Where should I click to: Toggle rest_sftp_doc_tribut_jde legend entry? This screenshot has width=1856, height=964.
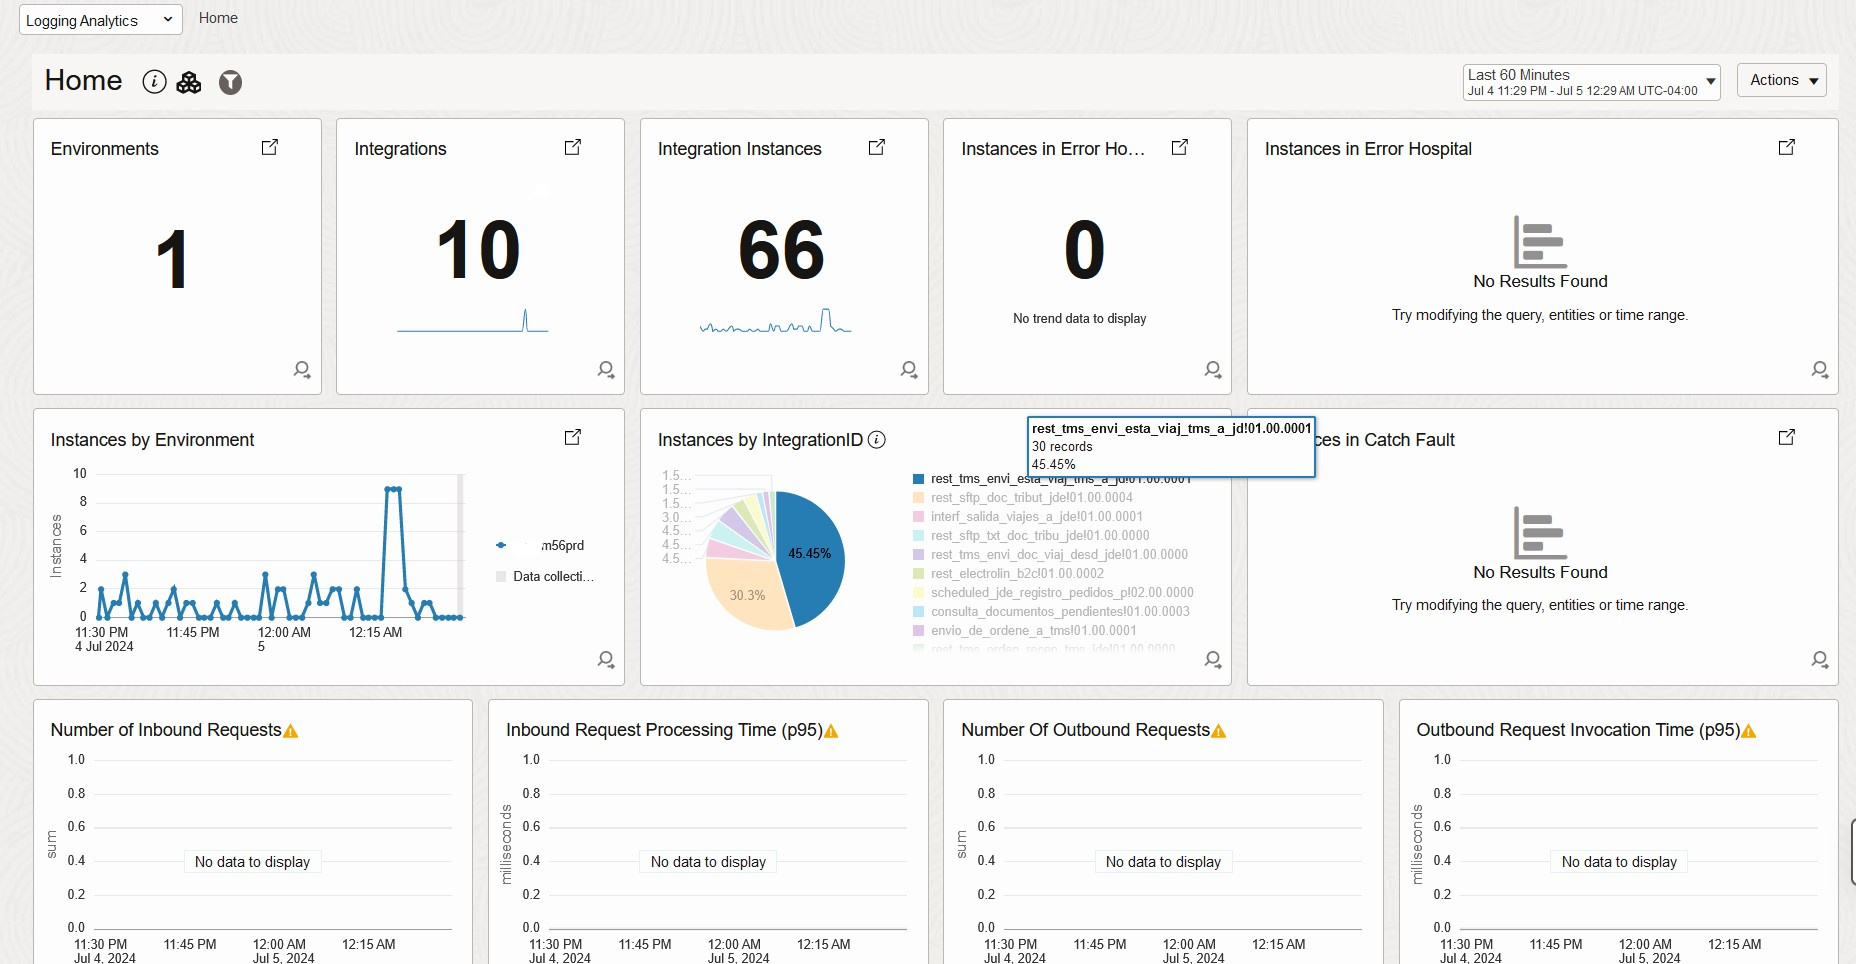[1023, 497]
